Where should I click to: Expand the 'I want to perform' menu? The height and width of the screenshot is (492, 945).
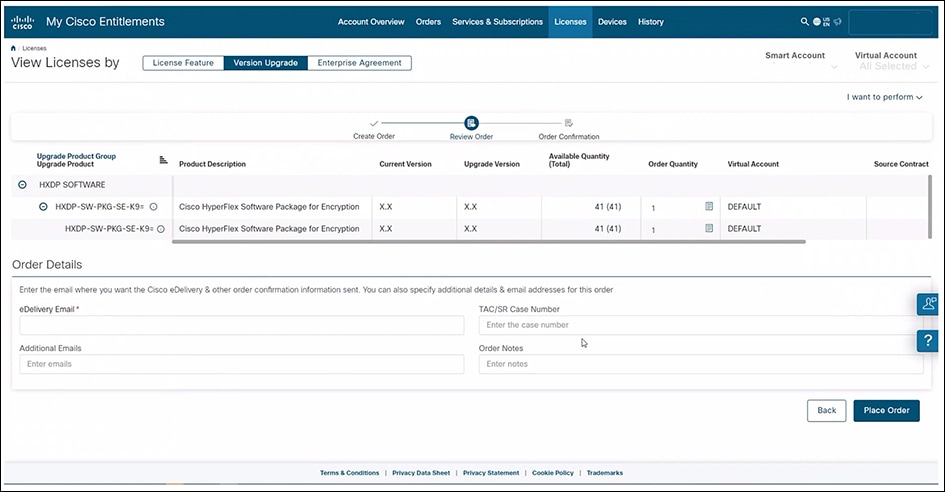pyautogui.click(x=884, y=97)
